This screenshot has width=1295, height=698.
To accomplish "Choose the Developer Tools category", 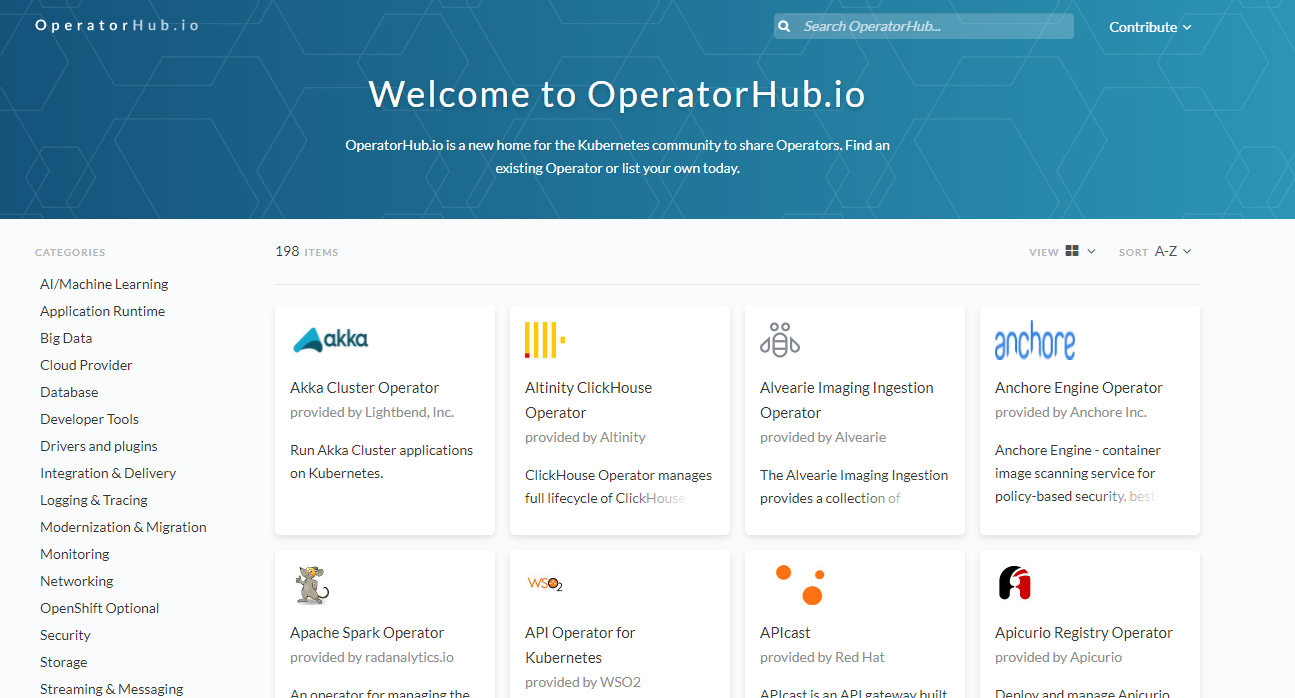I will (x=89, y=419).
